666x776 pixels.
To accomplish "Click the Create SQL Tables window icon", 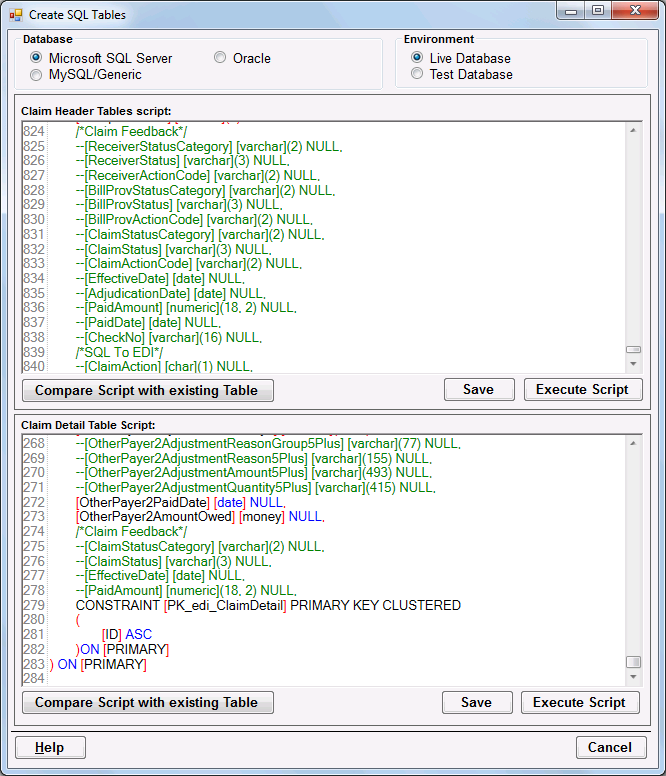I will (16, 15).
